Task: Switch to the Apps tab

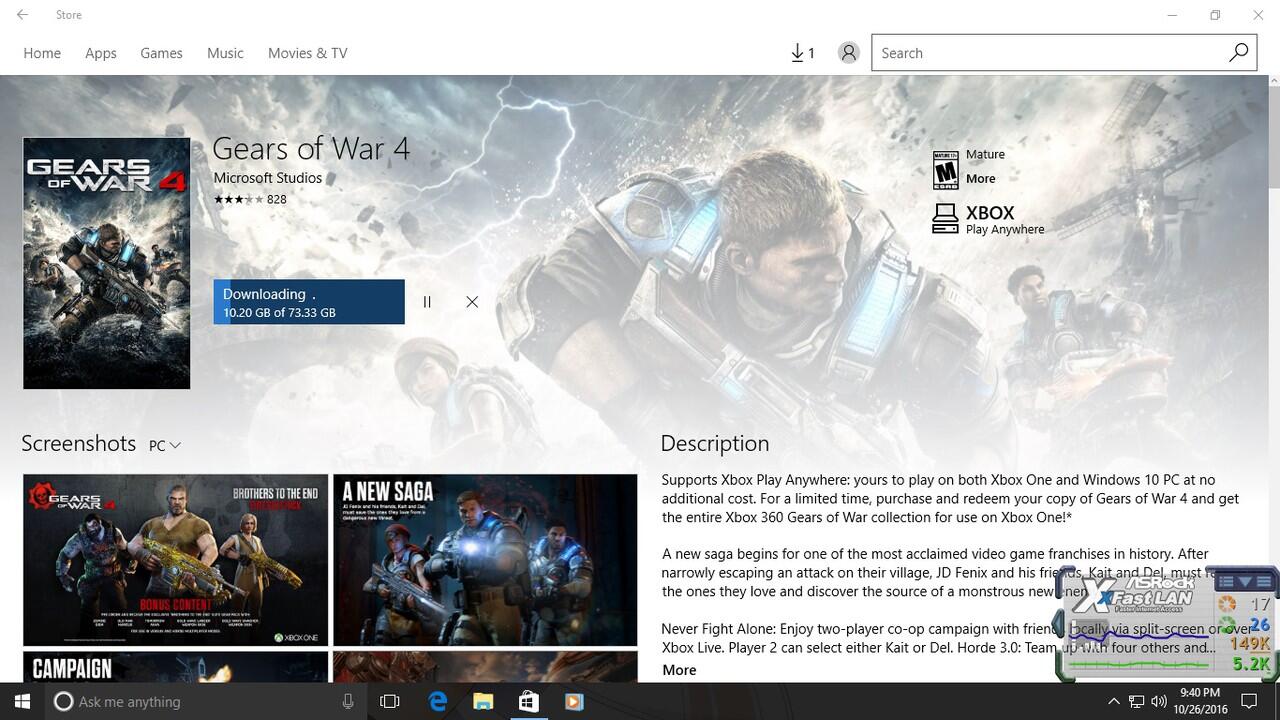Action: pyautogui.click(x=101, y=53)
